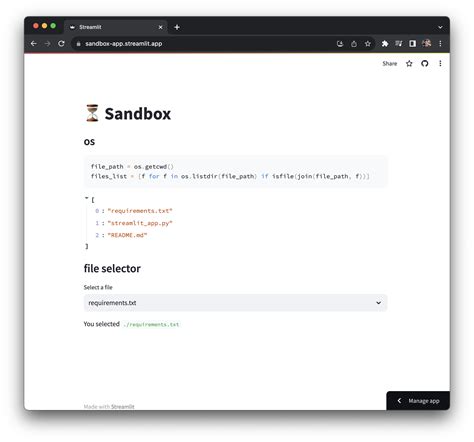474x442 pixels.
Task: Click the file selector heading
Action: click(112, 268)
